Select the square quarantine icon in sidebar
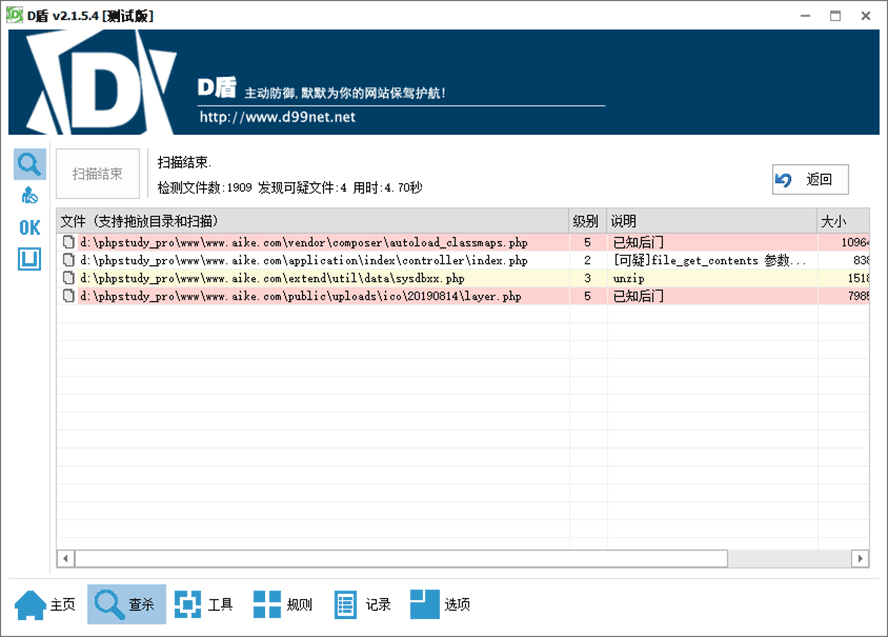Viewport: 888px width, 637px height. coord(30,260)
